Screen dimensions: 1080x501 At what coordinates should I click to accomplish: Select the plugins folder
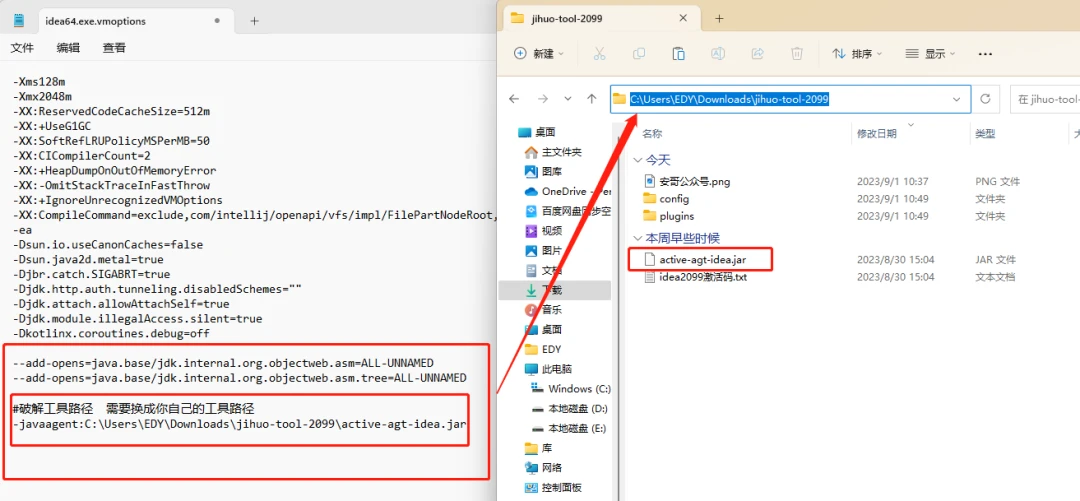click(x=676, y=216)
